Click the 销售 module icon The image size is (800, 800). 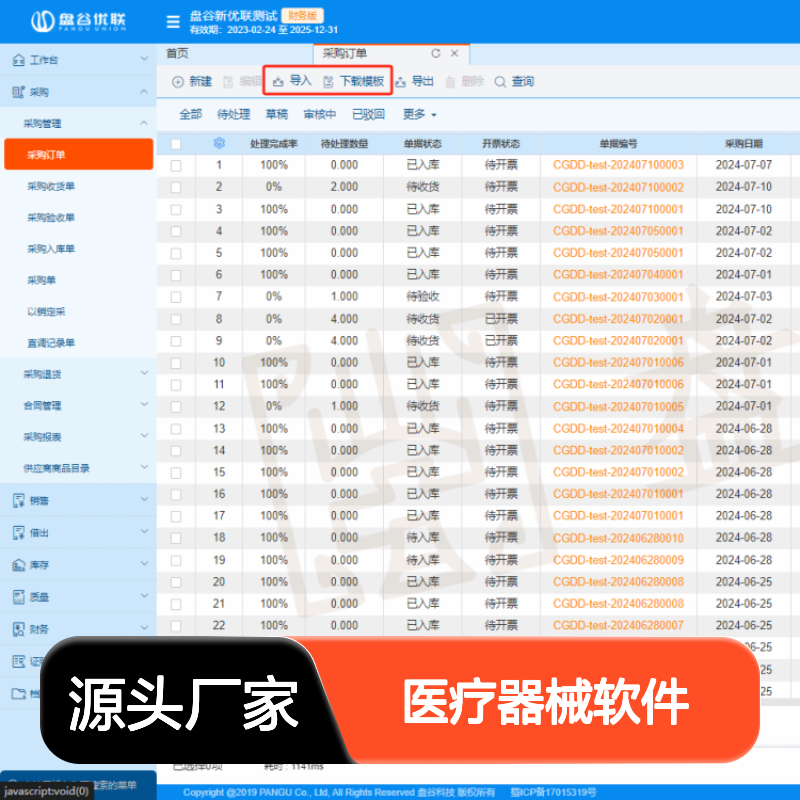coord(18,501)
